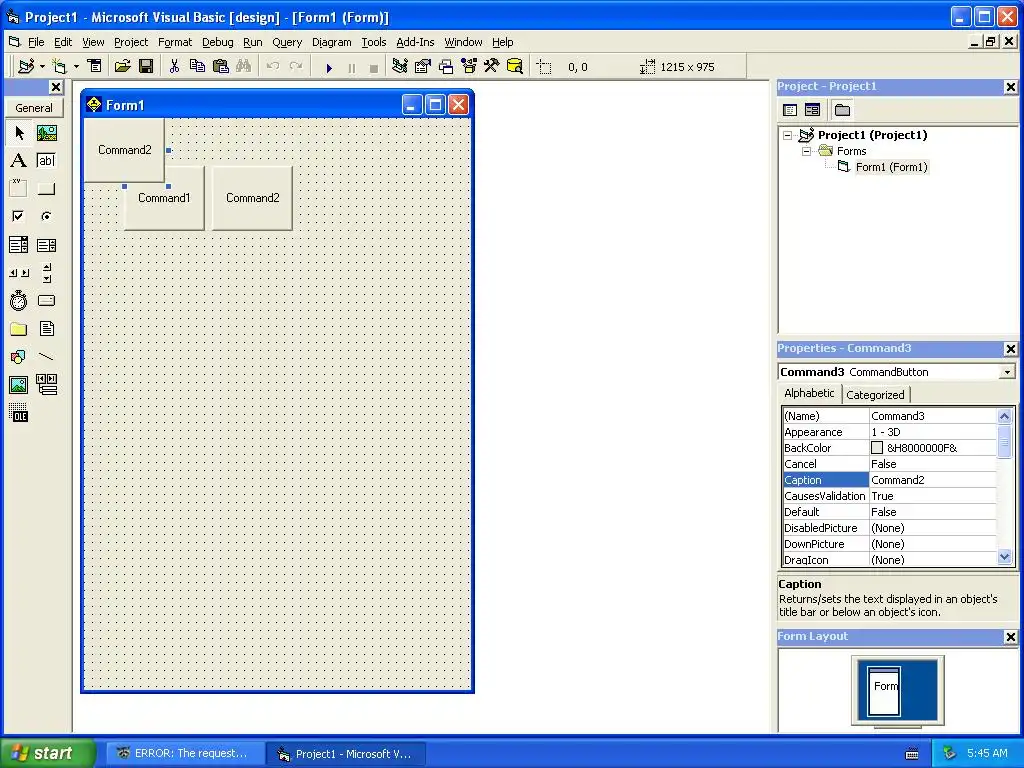Select the DirListBox folder tool
The width and height of the screenshot is (1024, 768).
tap(19, 328)
